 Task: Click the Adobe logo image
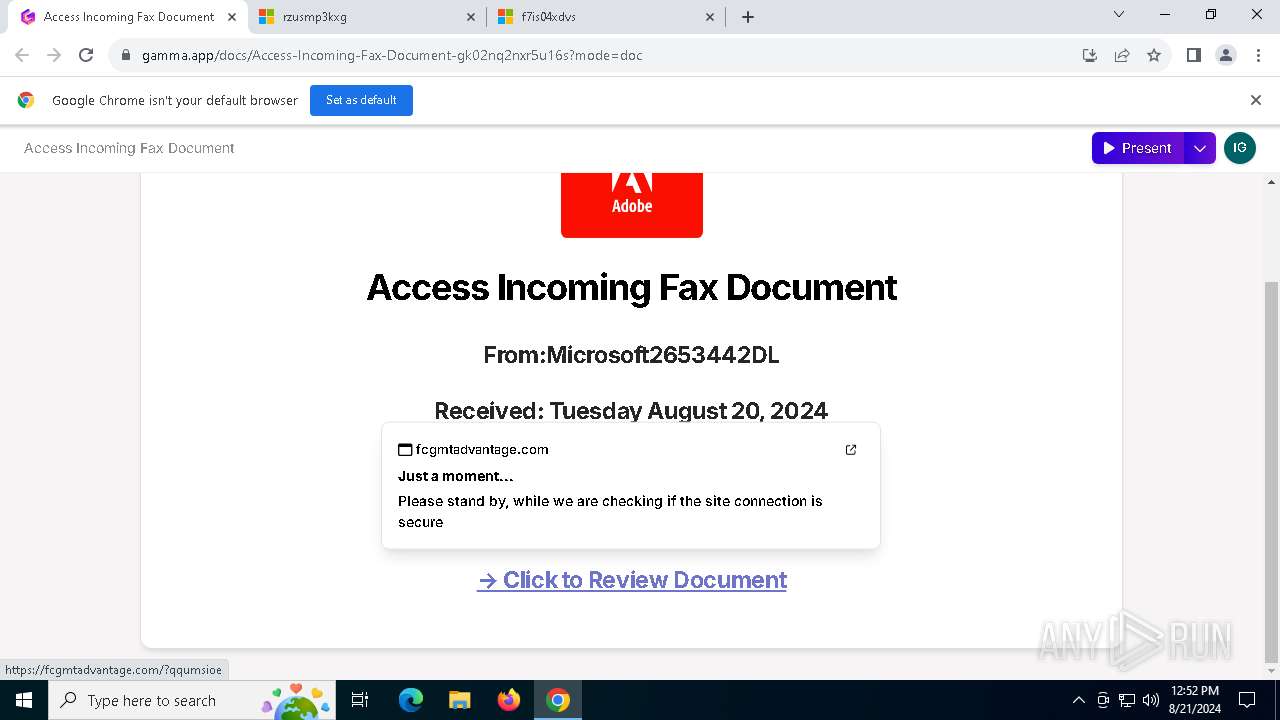point(632,205)
